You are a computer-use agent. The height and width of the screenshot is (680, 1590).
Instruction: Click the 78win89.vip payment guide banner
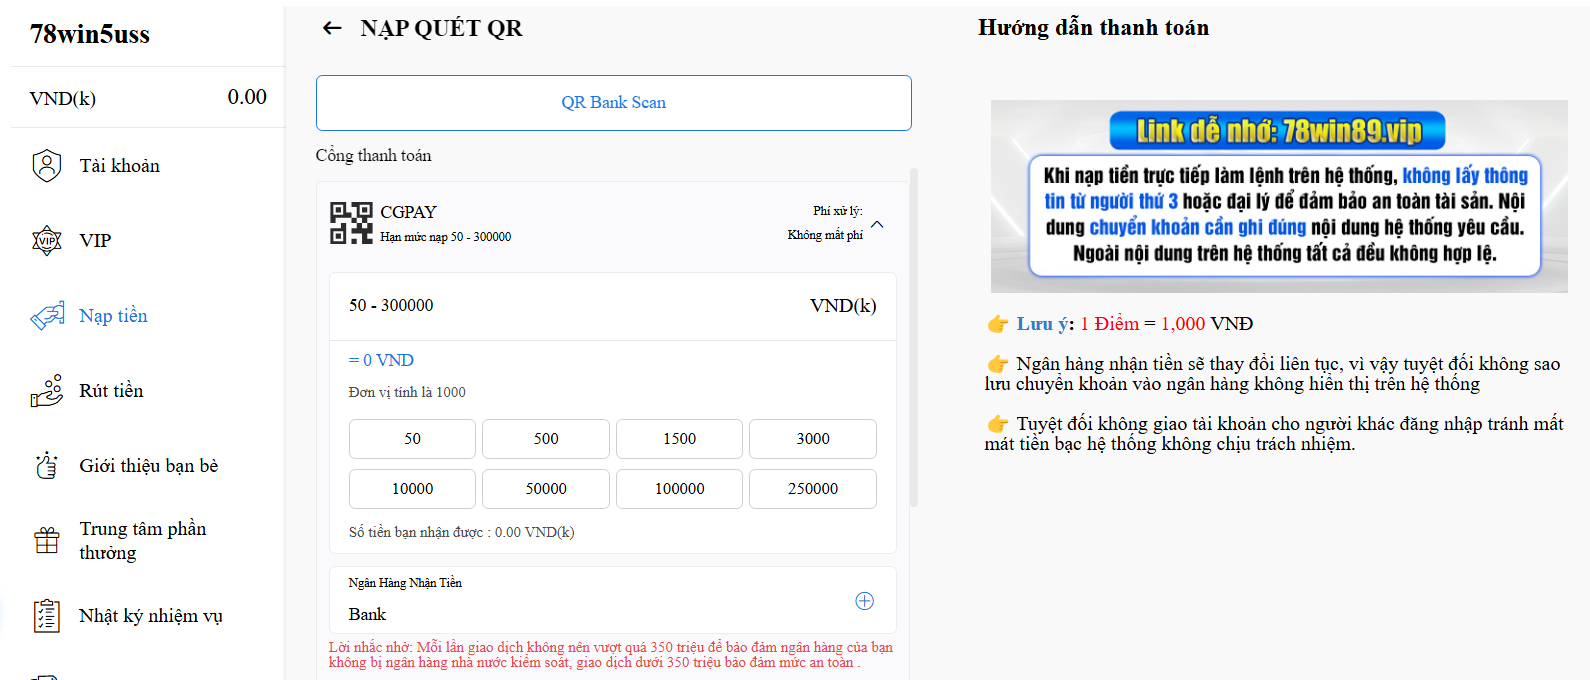pos(1279,196)
